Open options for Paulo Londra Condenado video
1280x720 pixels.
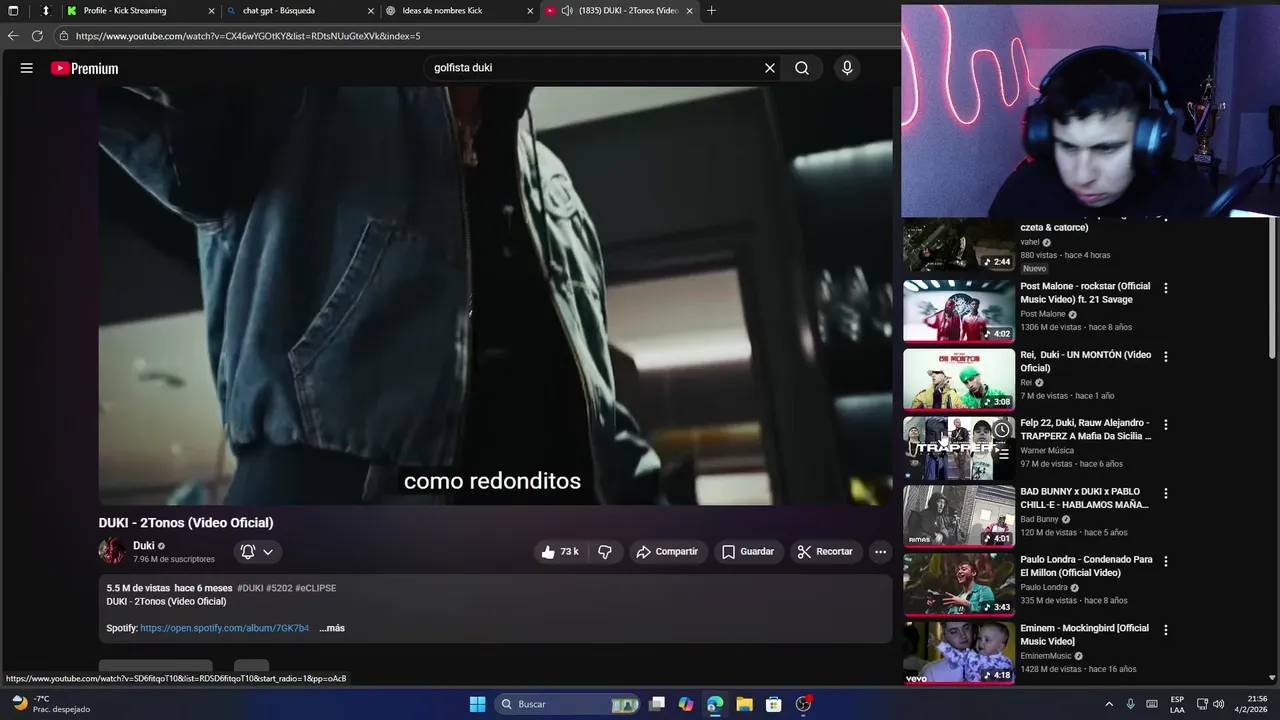click(x=1165, y=561)
